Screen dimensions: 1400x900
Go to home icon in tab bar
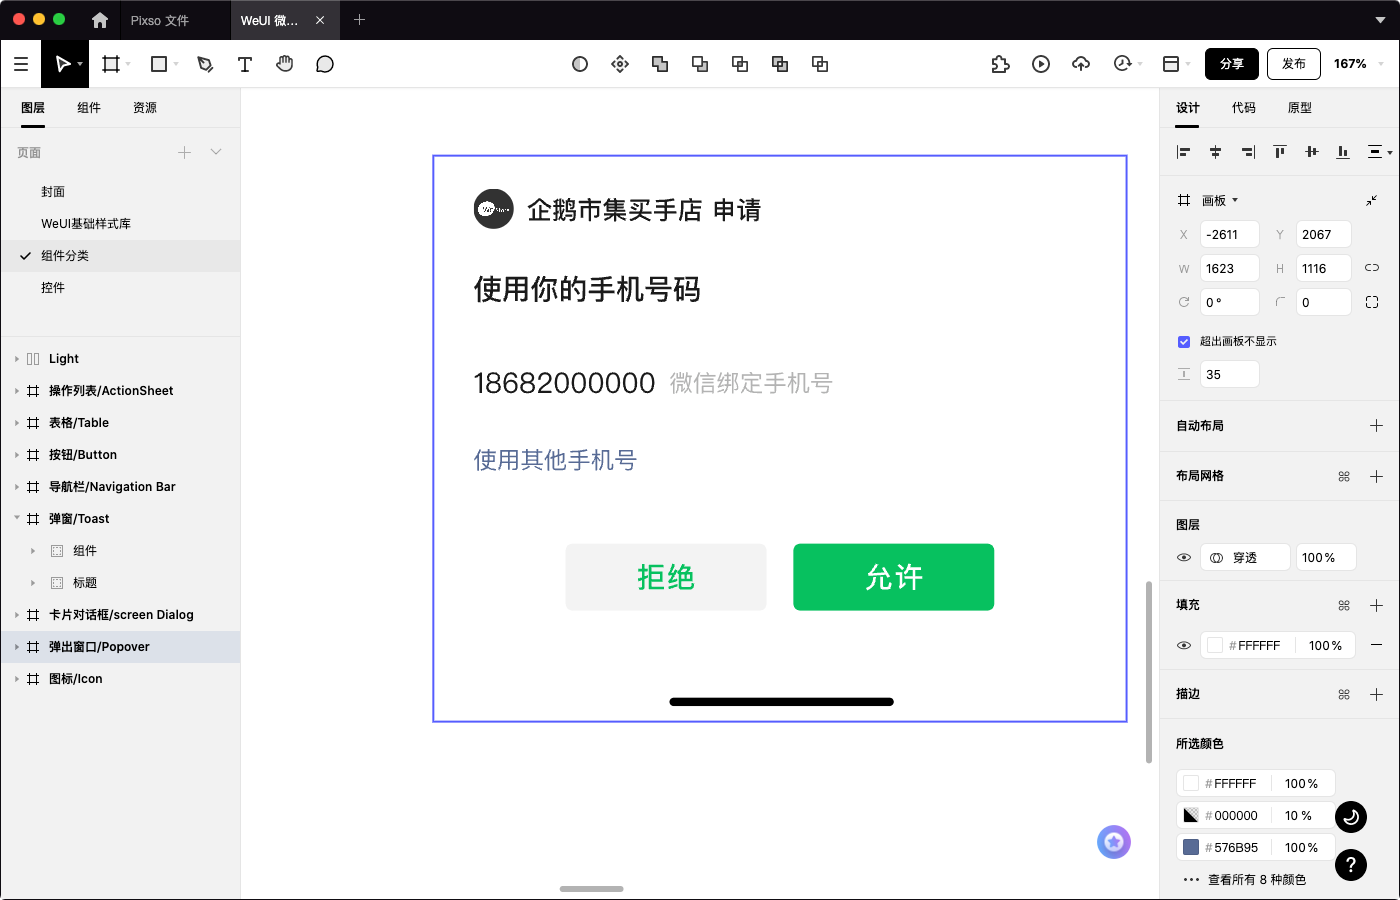[x=99, y=20]
